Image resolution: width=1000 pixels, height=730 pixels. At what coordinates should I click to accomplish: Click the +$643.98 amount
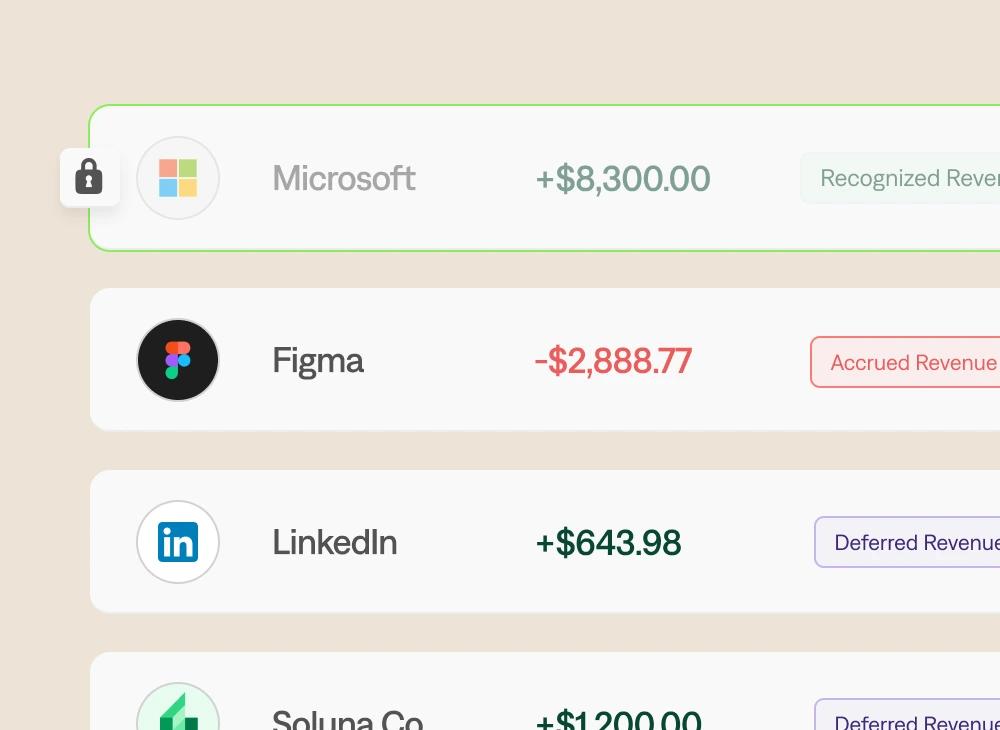[x=608, y=542]
